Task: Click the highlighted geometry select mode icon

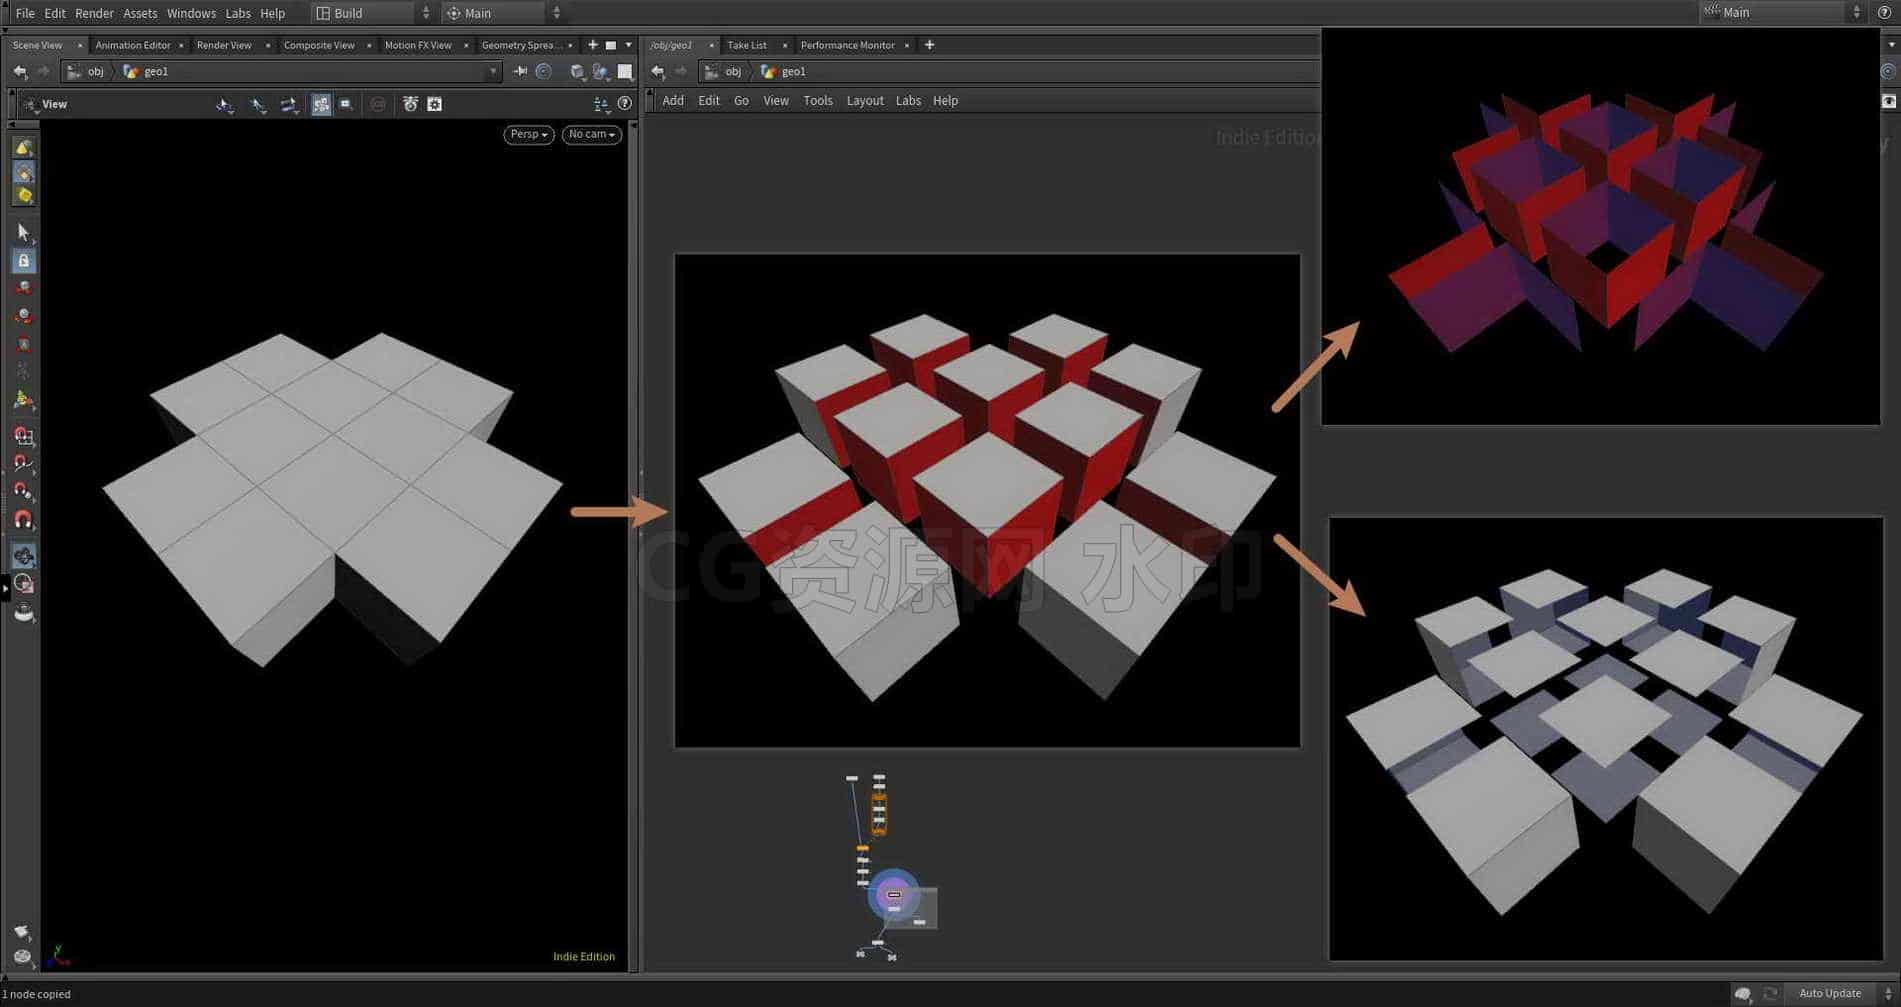Action: 23,172
